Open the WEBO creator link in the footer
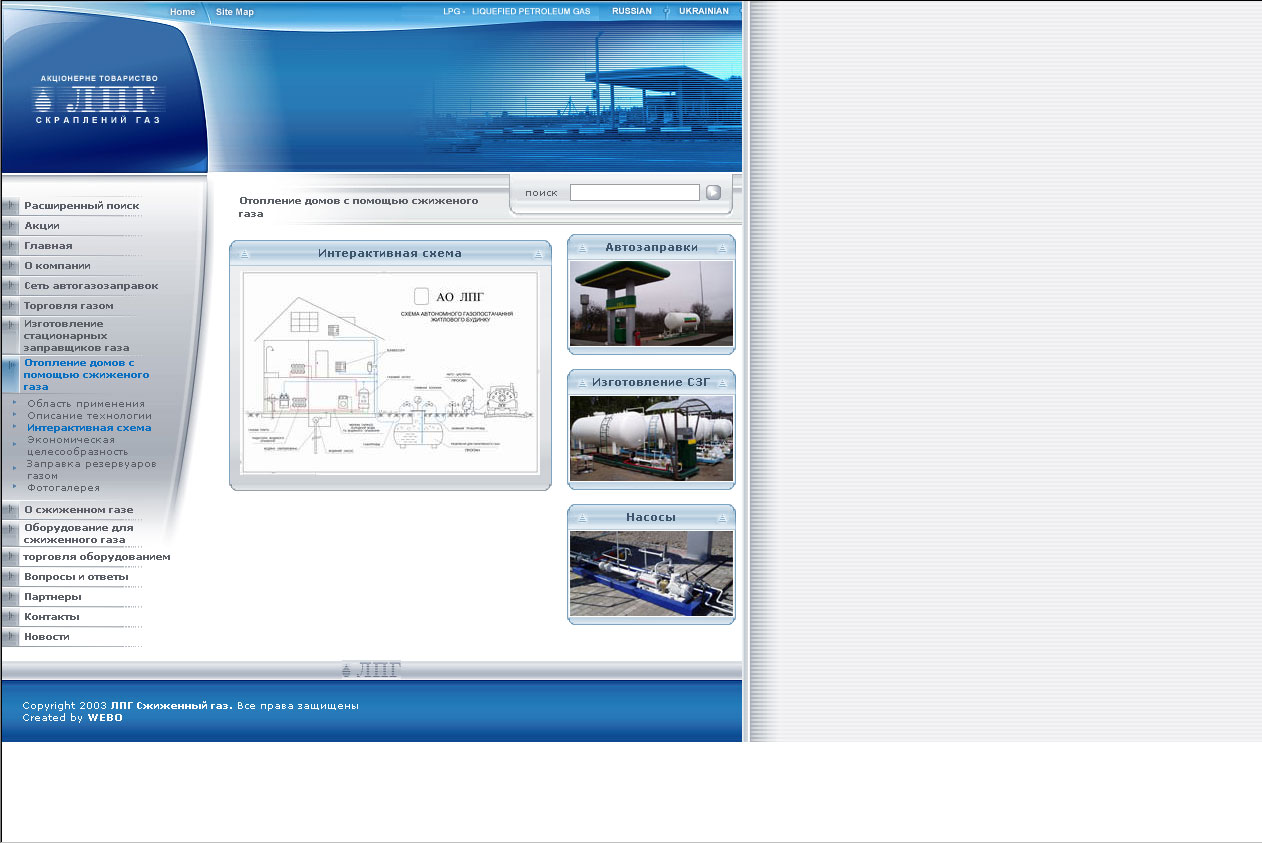 coord(105,718)
